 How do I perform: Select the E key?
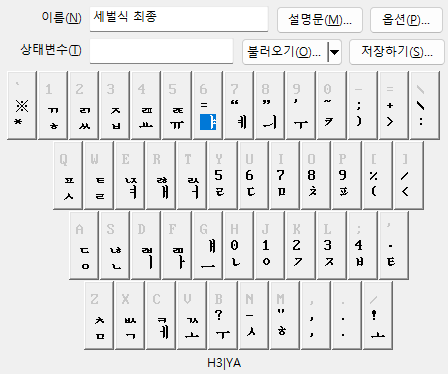[x=130, y=175]
